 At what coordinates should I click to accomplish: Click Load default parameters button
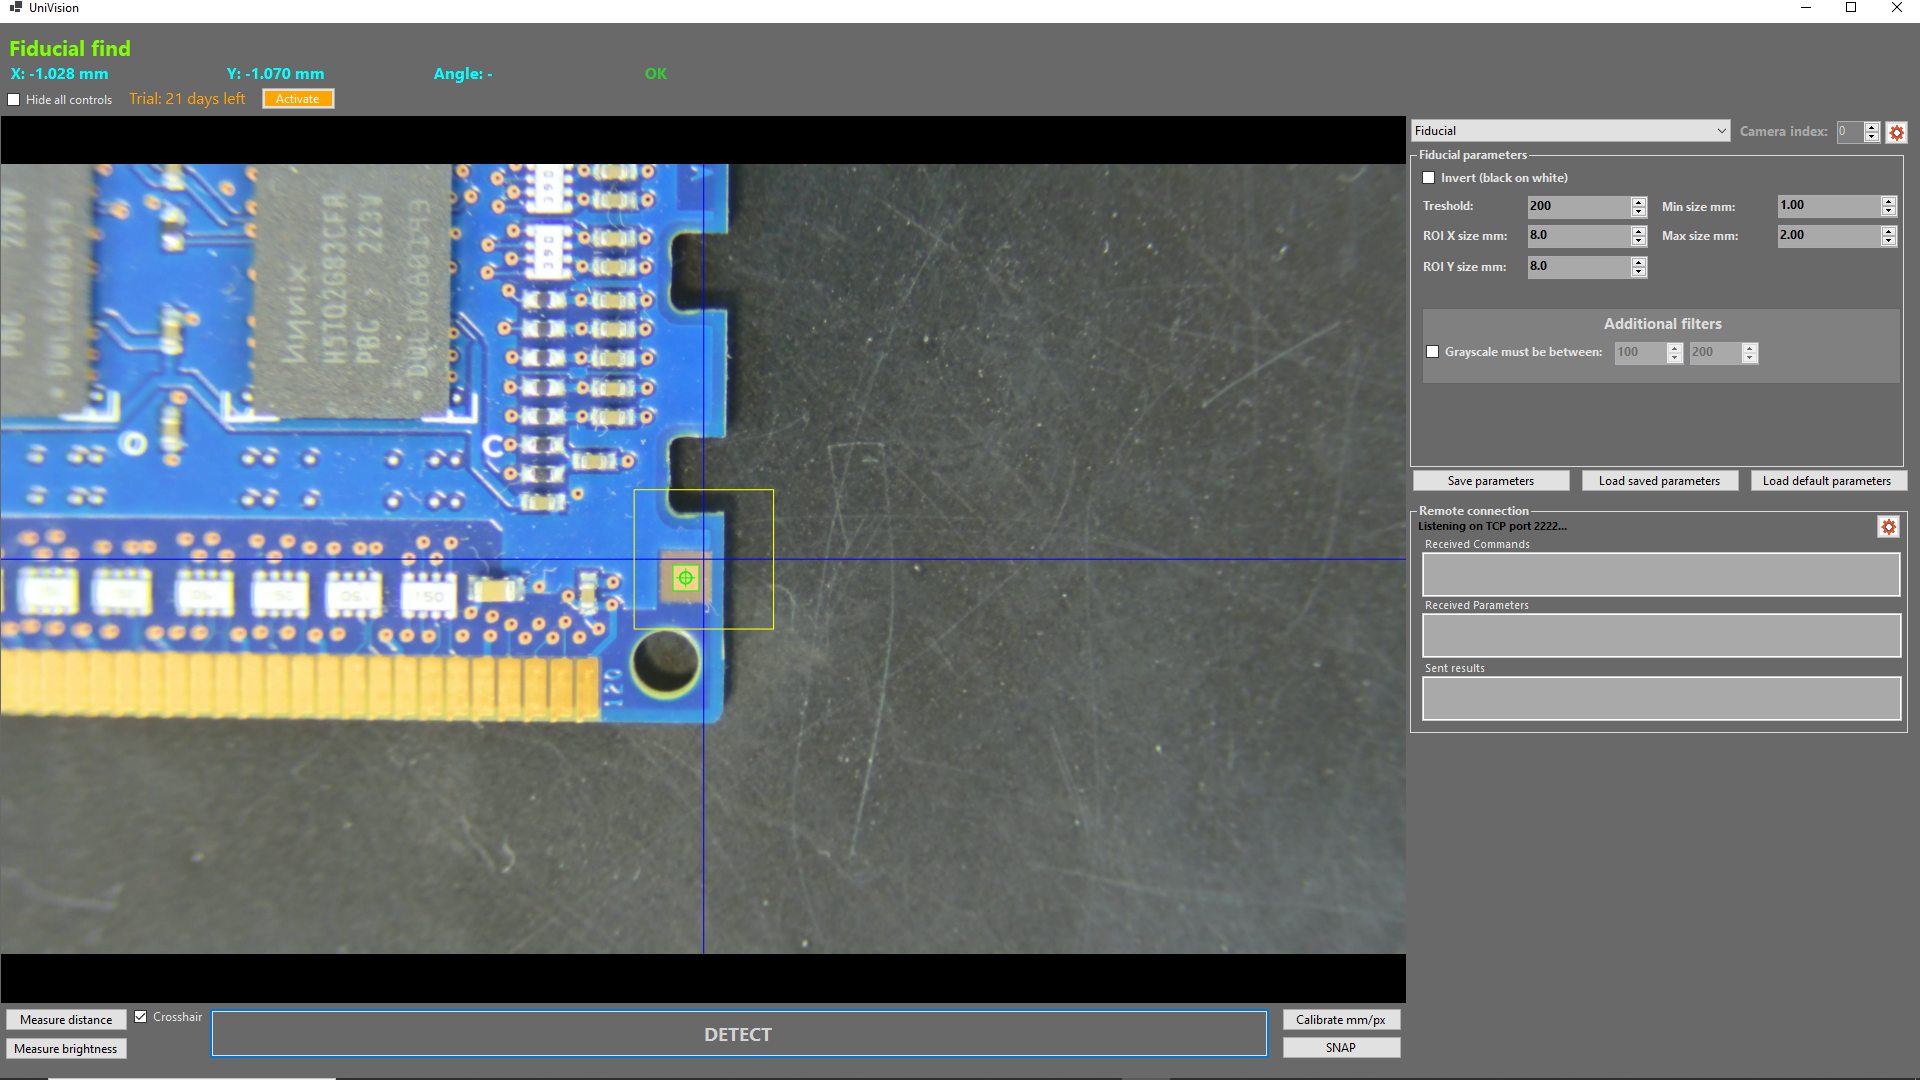[x=1826, y=481]
